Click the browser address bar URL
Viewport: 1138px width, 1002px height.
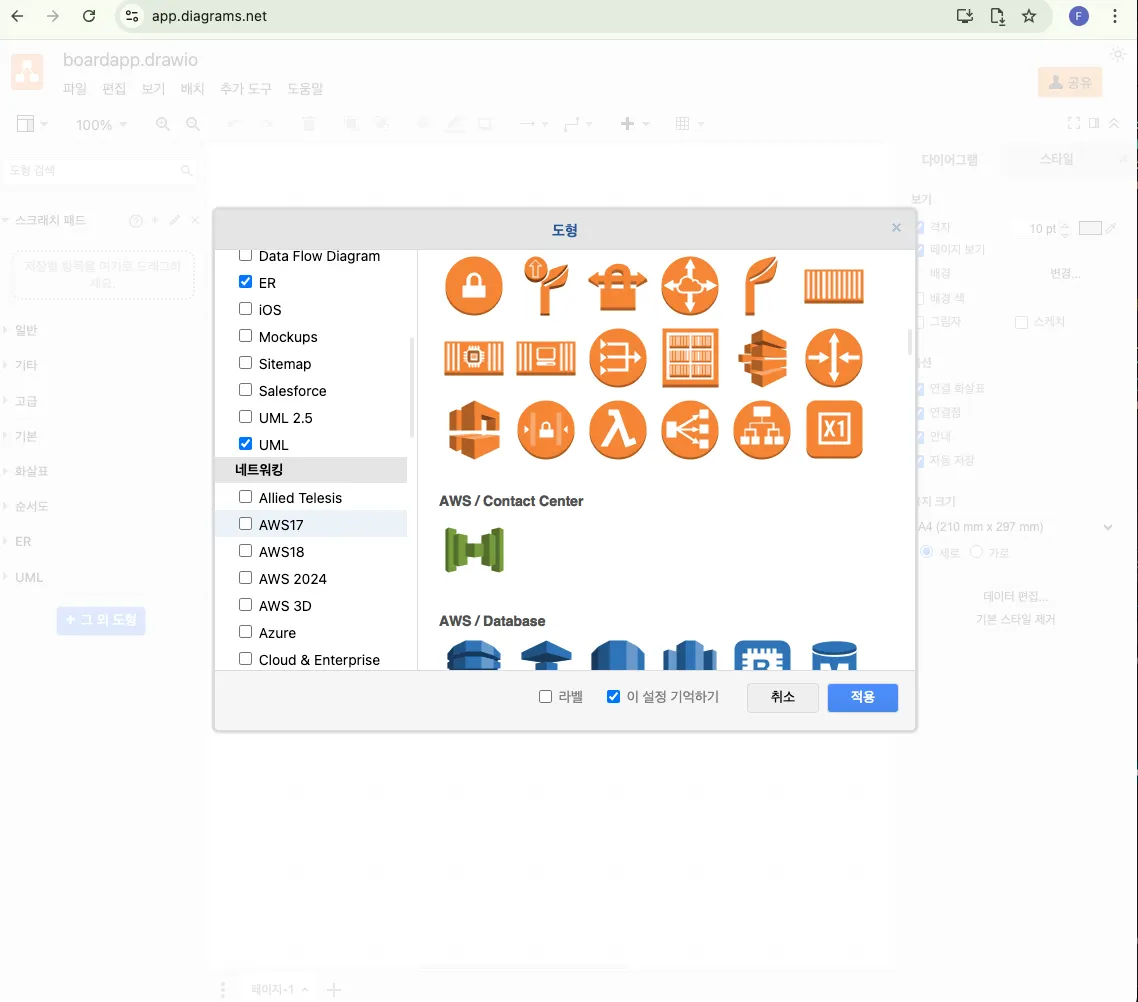tap(209, 16)
